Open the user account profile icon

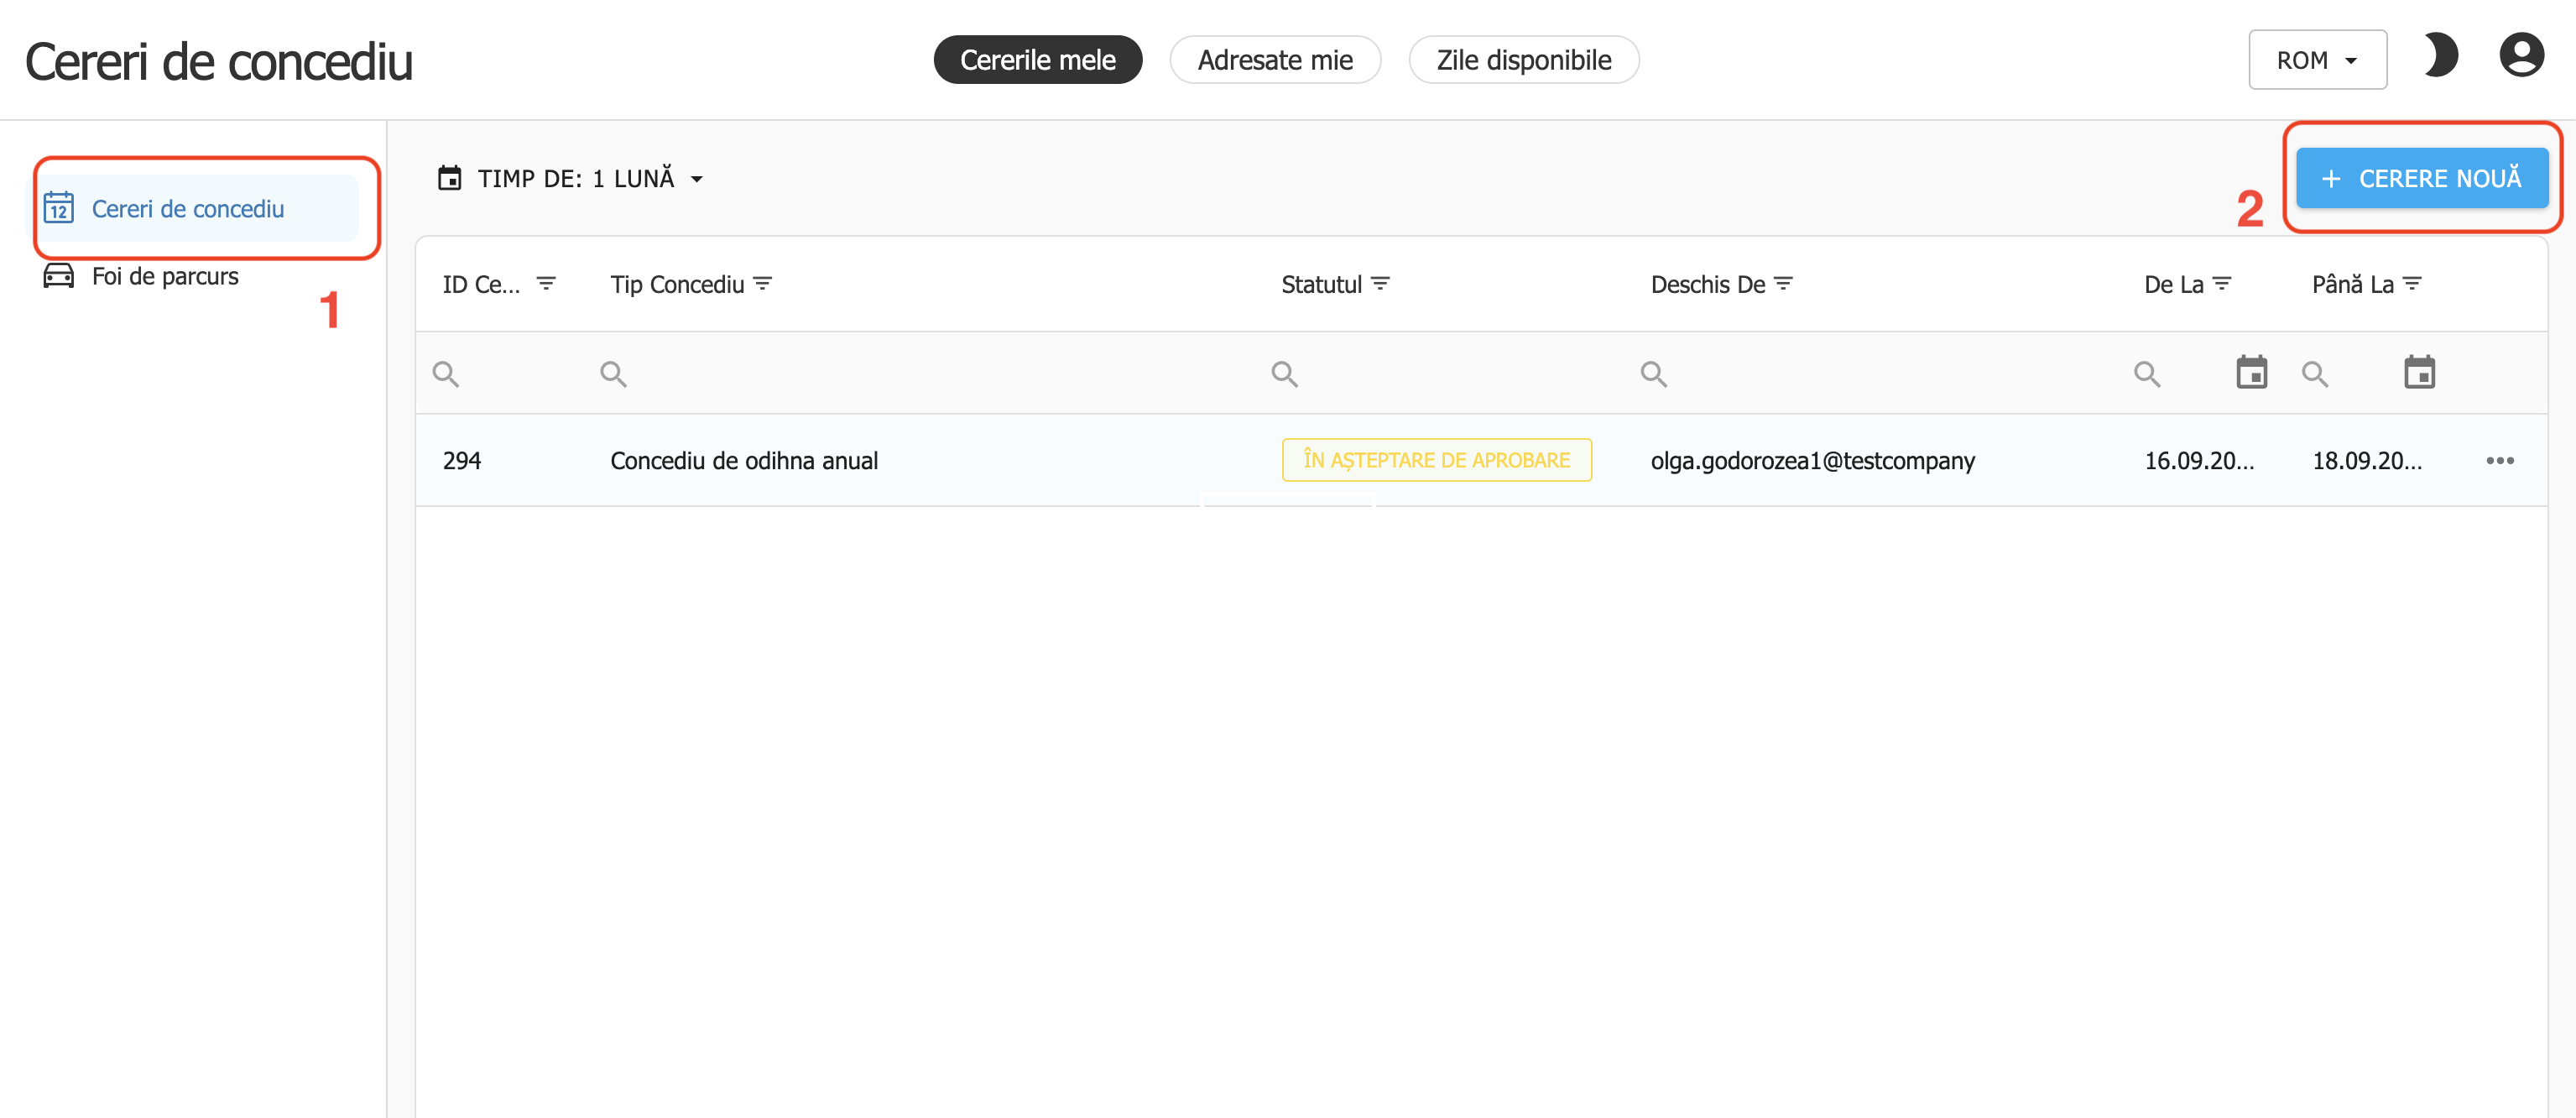pos(2521,56)
